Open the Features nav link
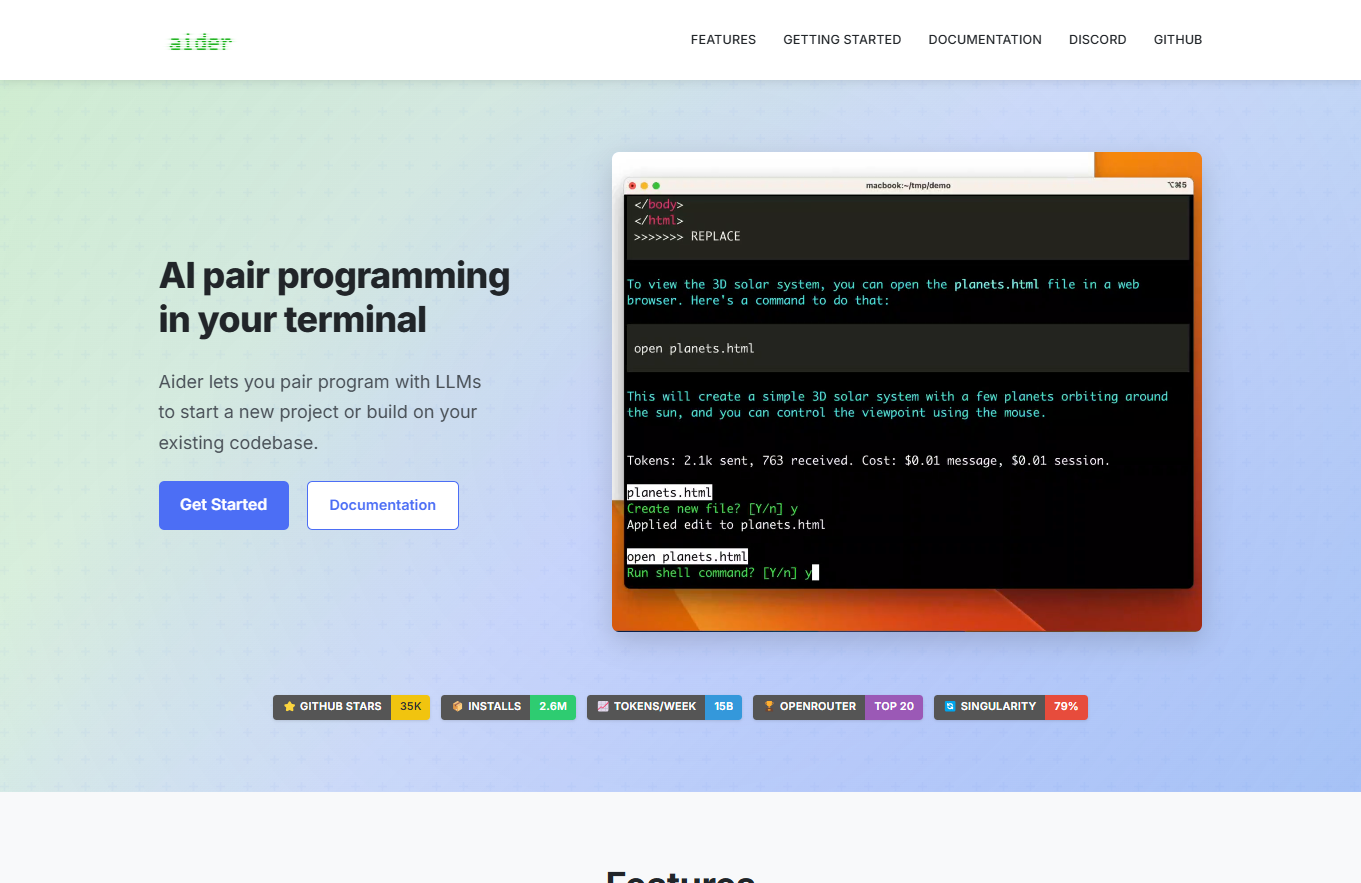This screenshot has height=883, width=1361. [x=723, y=40]
